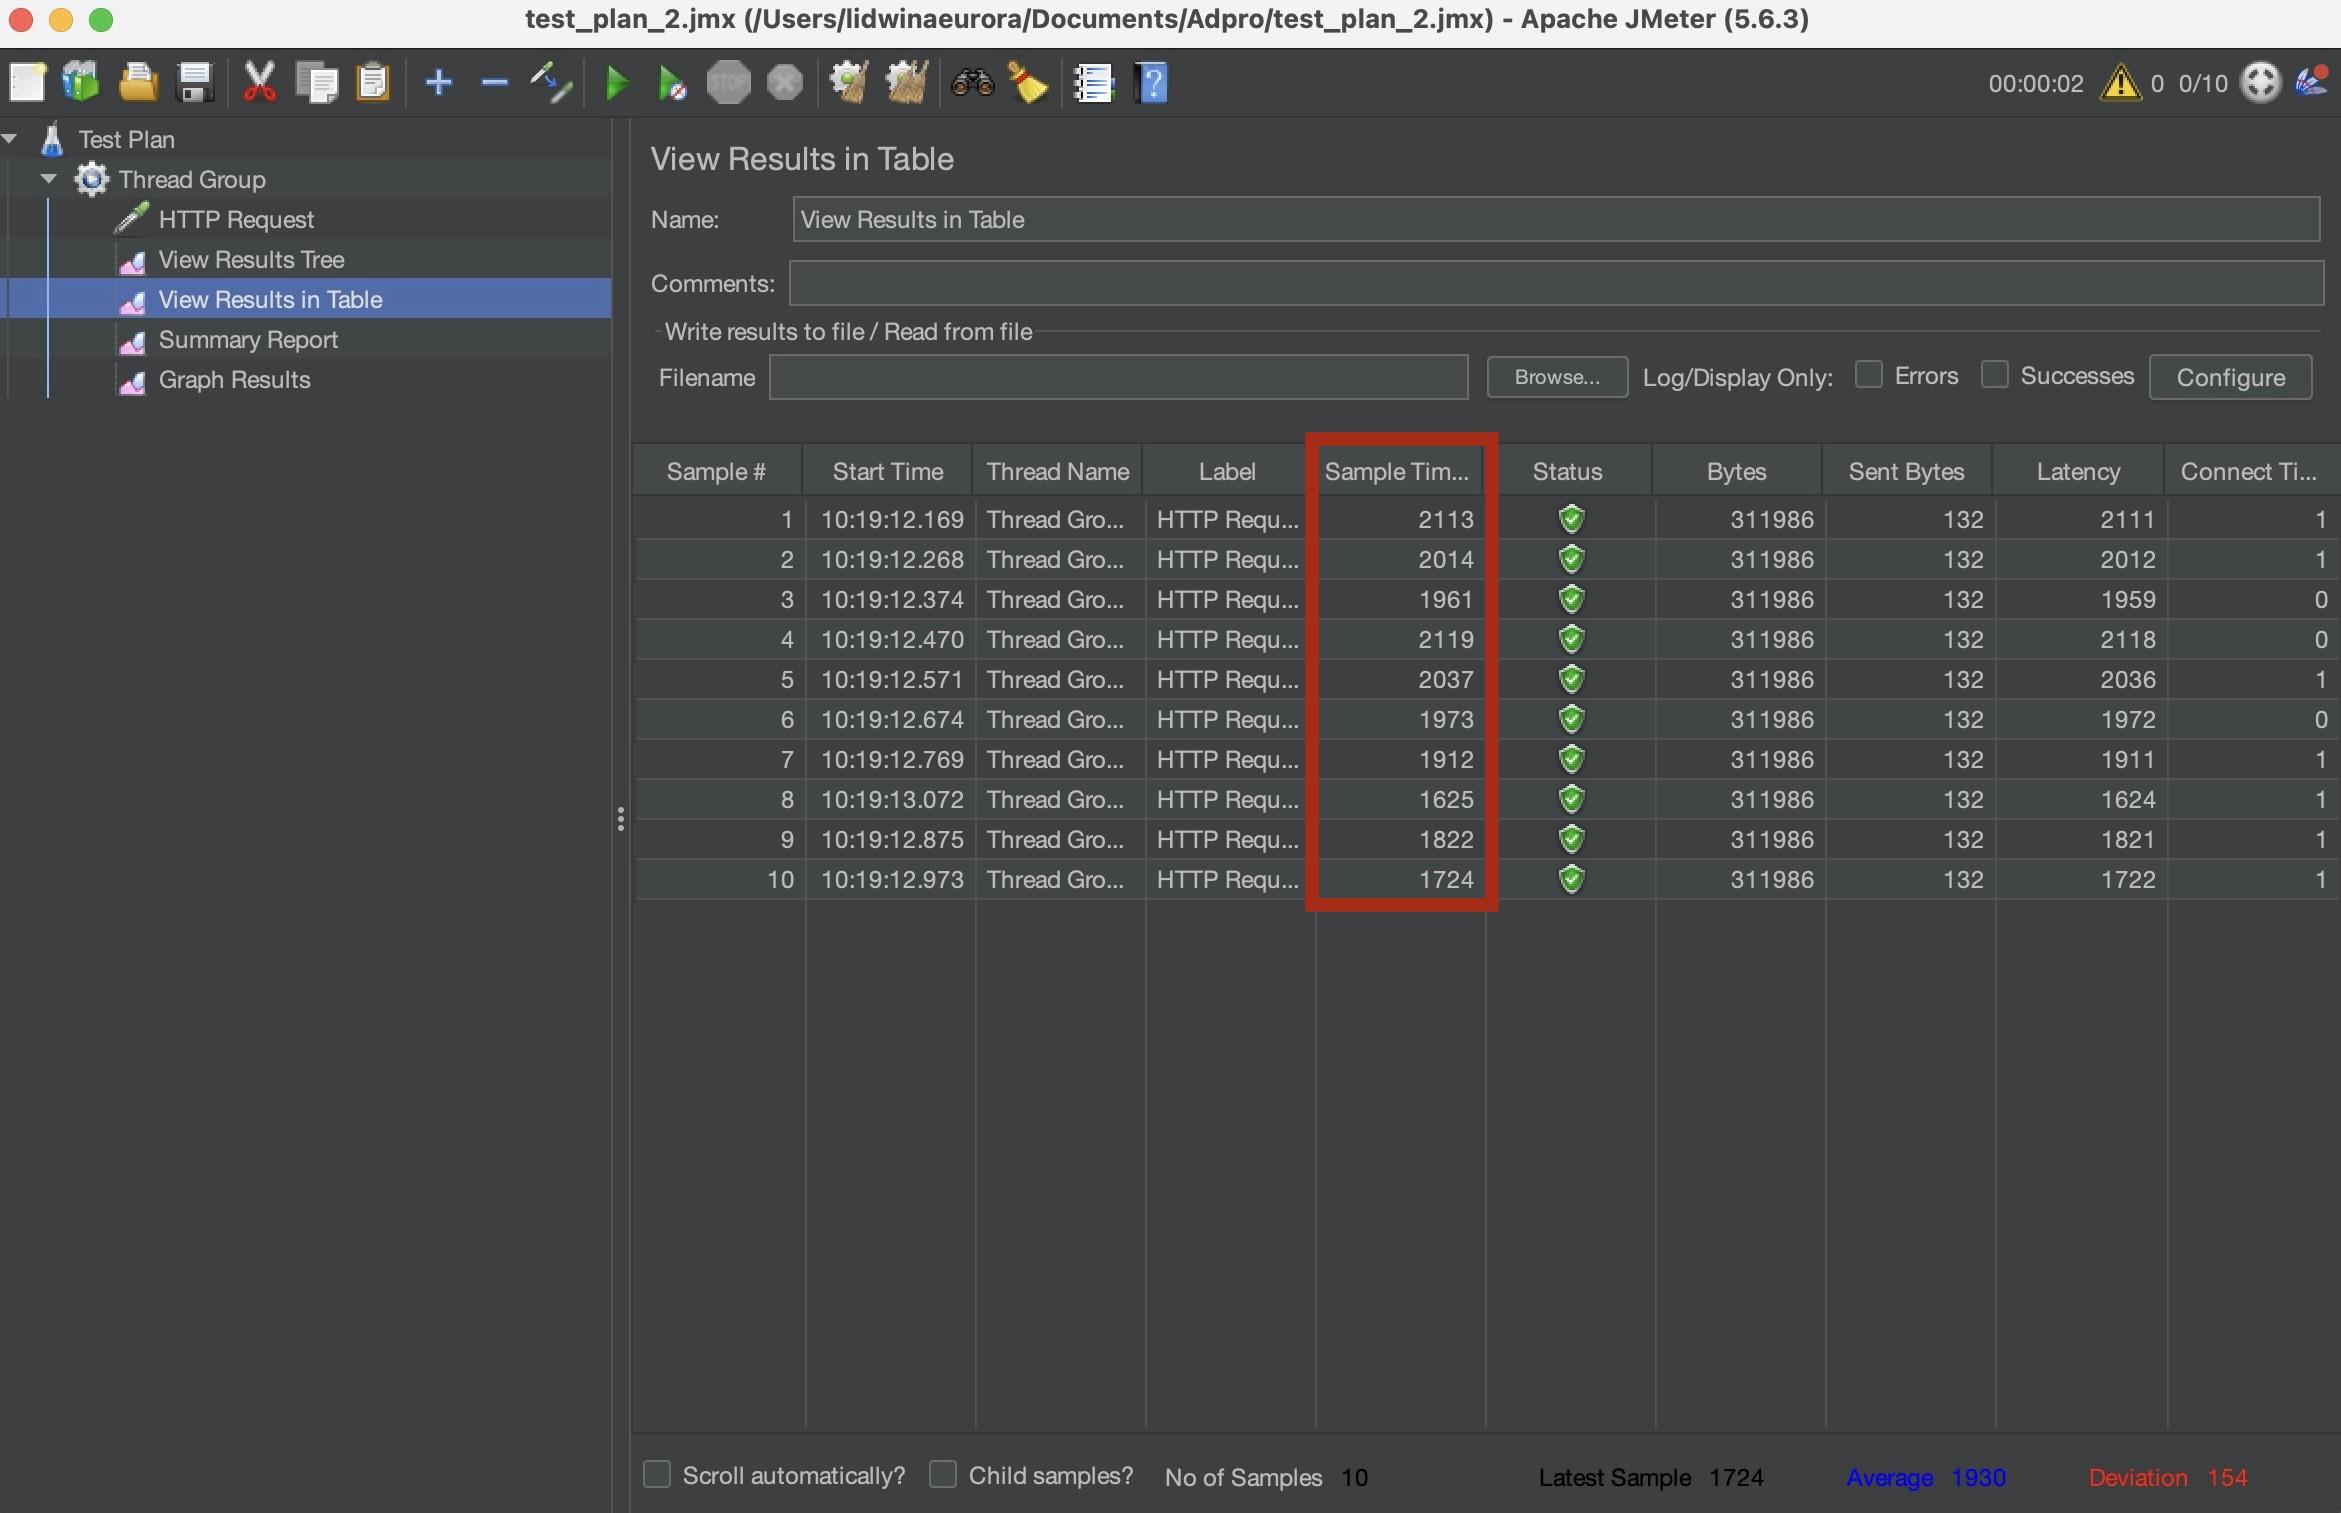Click the Clear All double-broom icon
The height and width of the screenshot is (1513, 2341).
tap(906, 83)
